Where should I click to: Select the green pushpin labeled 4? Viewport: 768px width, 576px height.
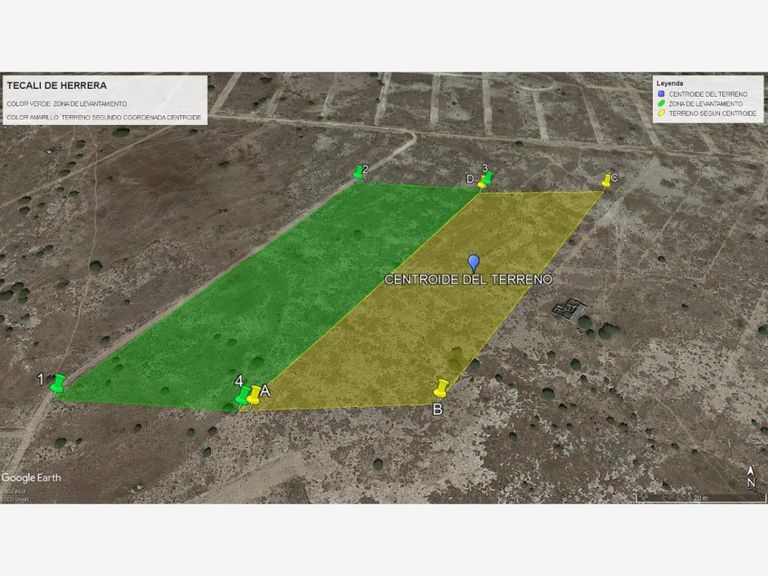(x=242, y=395)
